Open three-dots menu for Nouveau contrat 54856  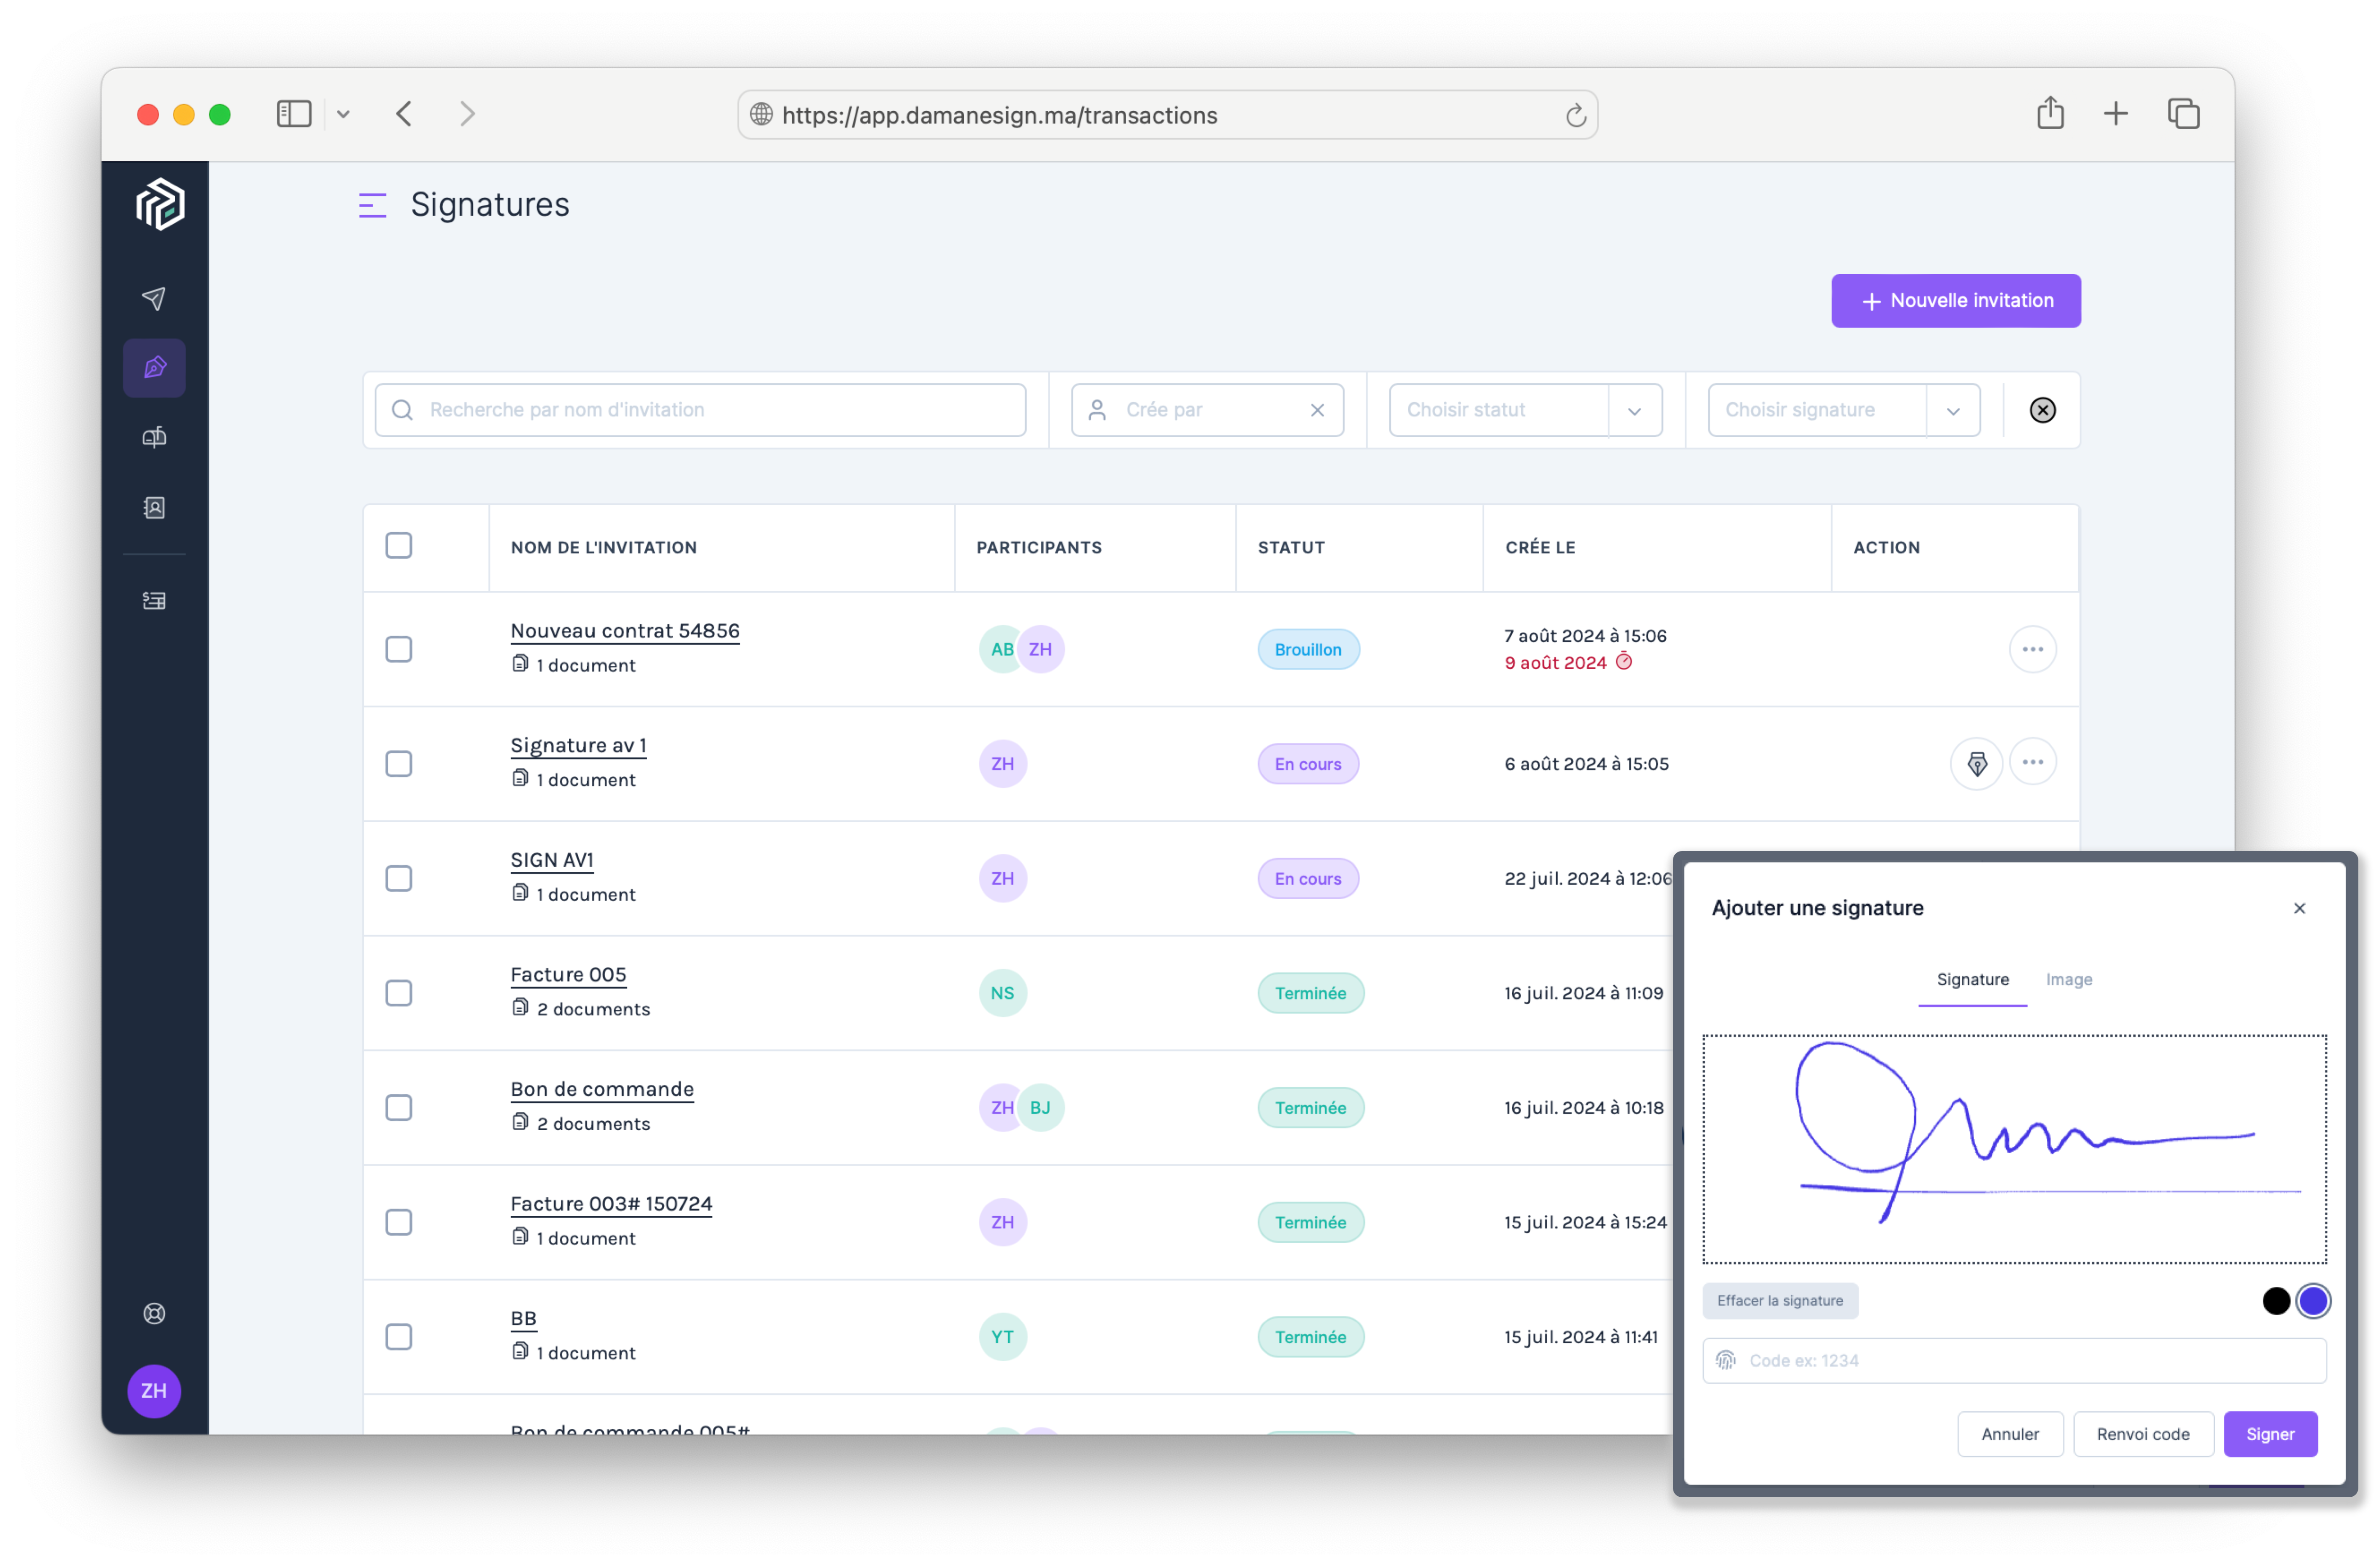[2032, 649]
